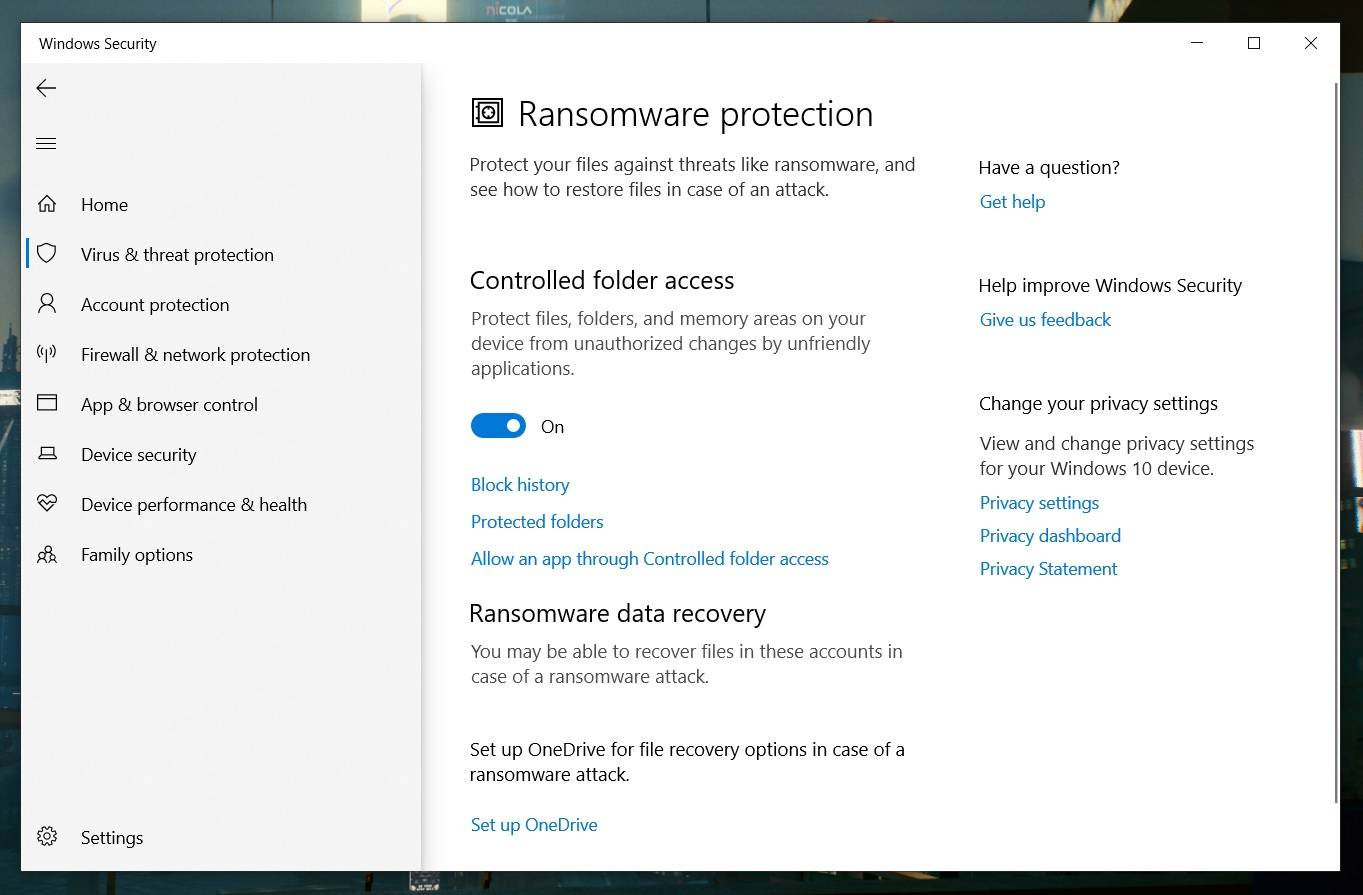Click the Home house icon
Screen dimensions: 1363x895
coord(47,204)
